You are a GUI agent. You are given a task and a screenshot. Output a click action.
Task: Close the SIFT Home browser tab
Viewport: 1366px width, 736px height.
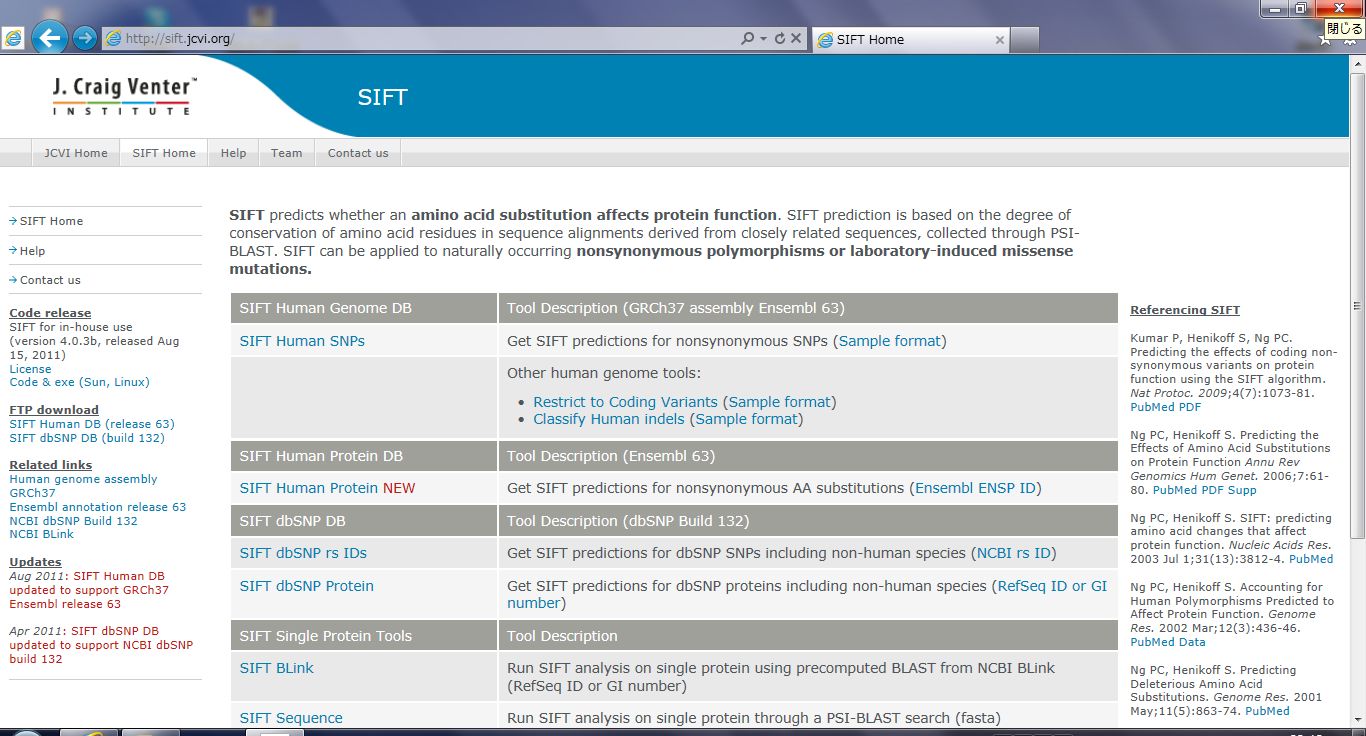999,40
